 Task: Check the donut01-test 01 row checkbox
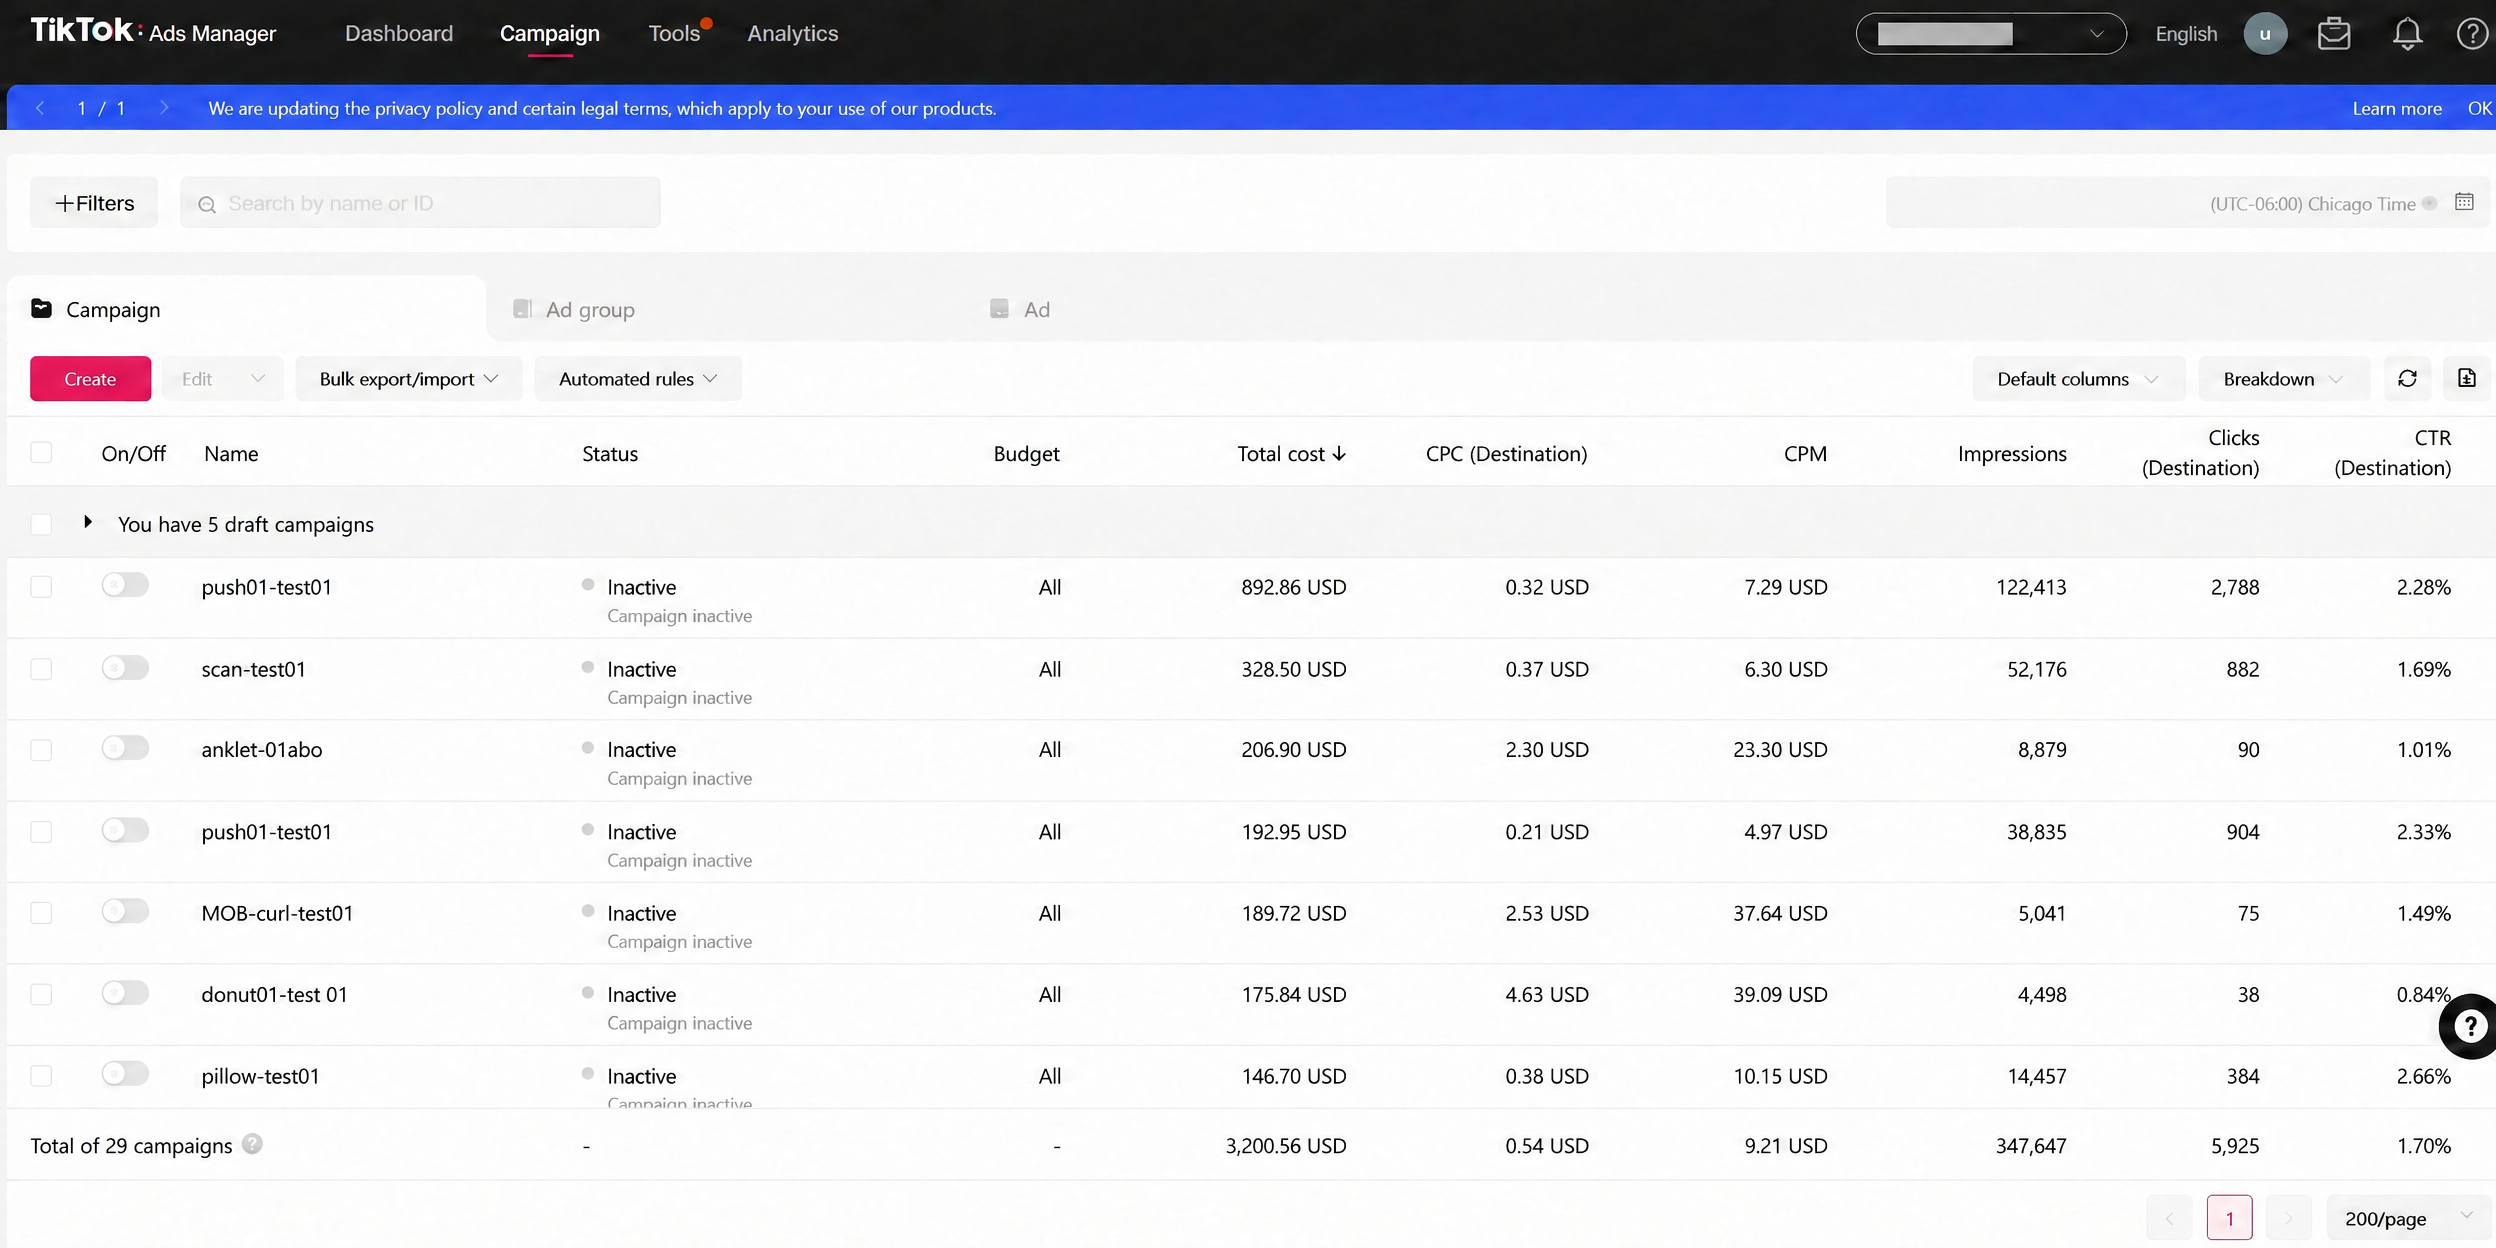point(41,994)
